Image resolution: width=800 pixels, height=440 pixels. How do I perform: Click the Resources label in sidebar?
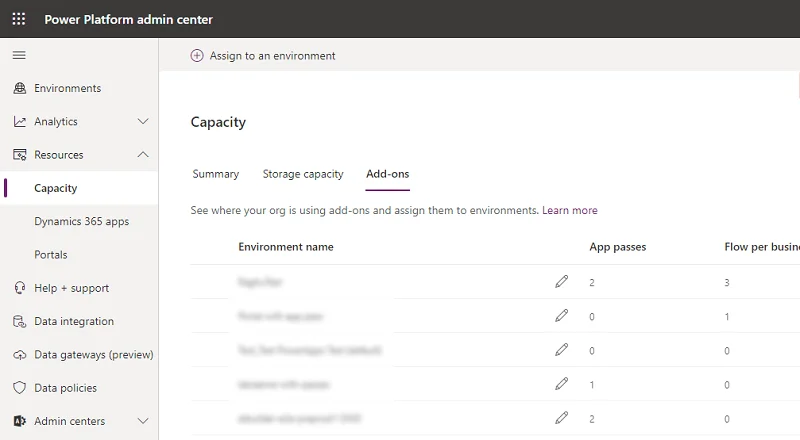59,155
